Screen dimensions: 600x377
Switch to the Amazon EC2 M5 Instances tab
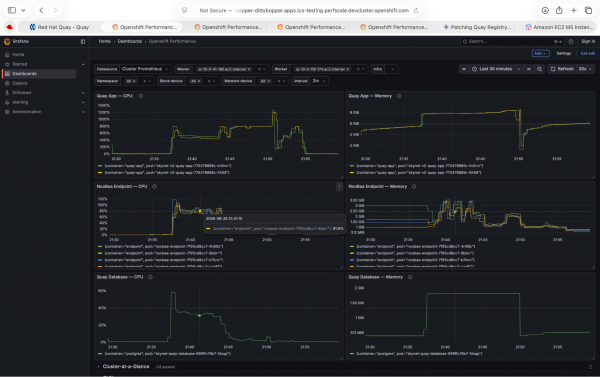tap(559, 27)
